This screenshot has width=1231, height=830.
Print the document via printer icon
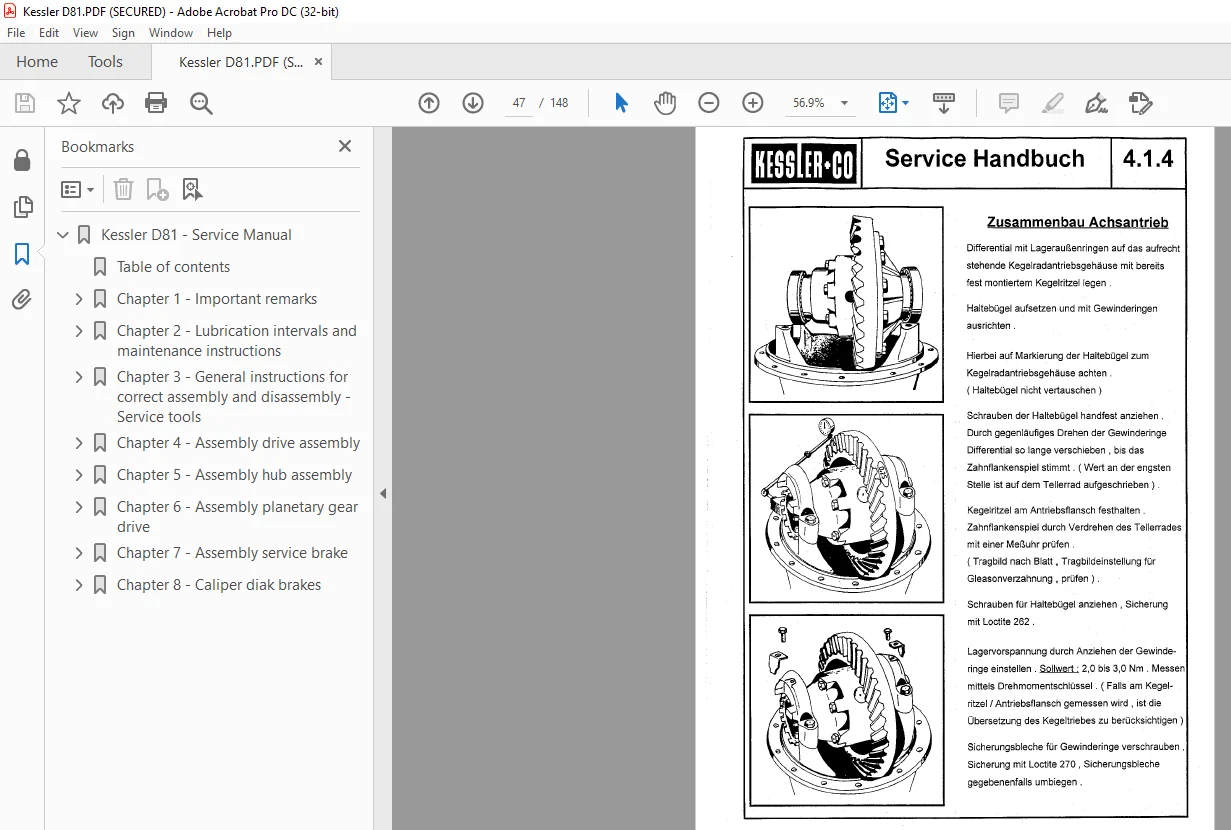(x=156, y=103)
